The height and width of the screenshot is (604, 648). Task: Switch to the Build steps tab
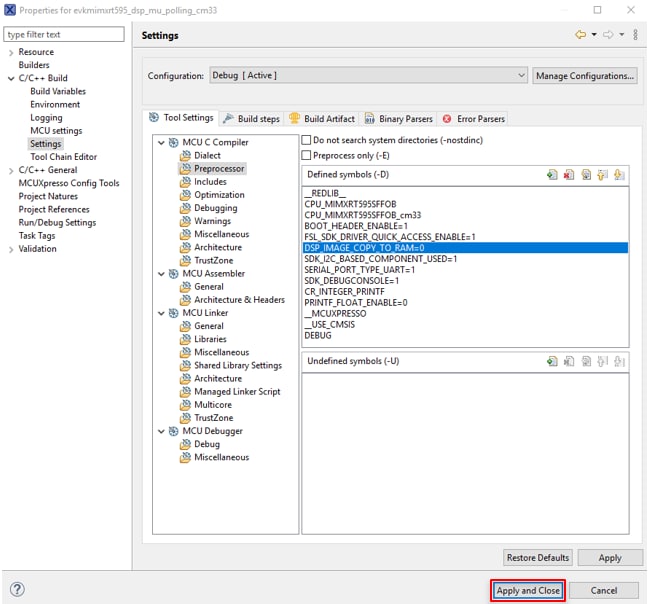click(251, 119)
